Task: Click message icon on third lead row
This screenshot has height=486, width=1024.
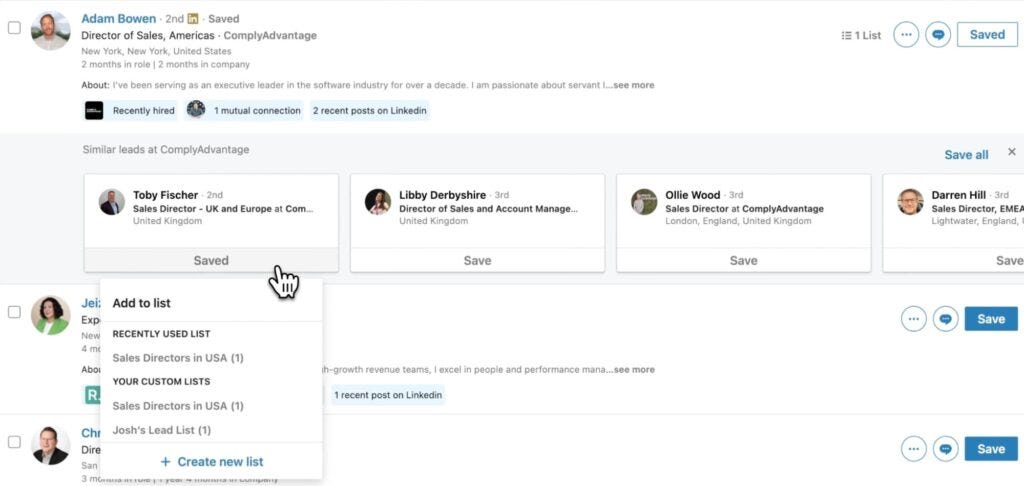Action: point(946,449)
